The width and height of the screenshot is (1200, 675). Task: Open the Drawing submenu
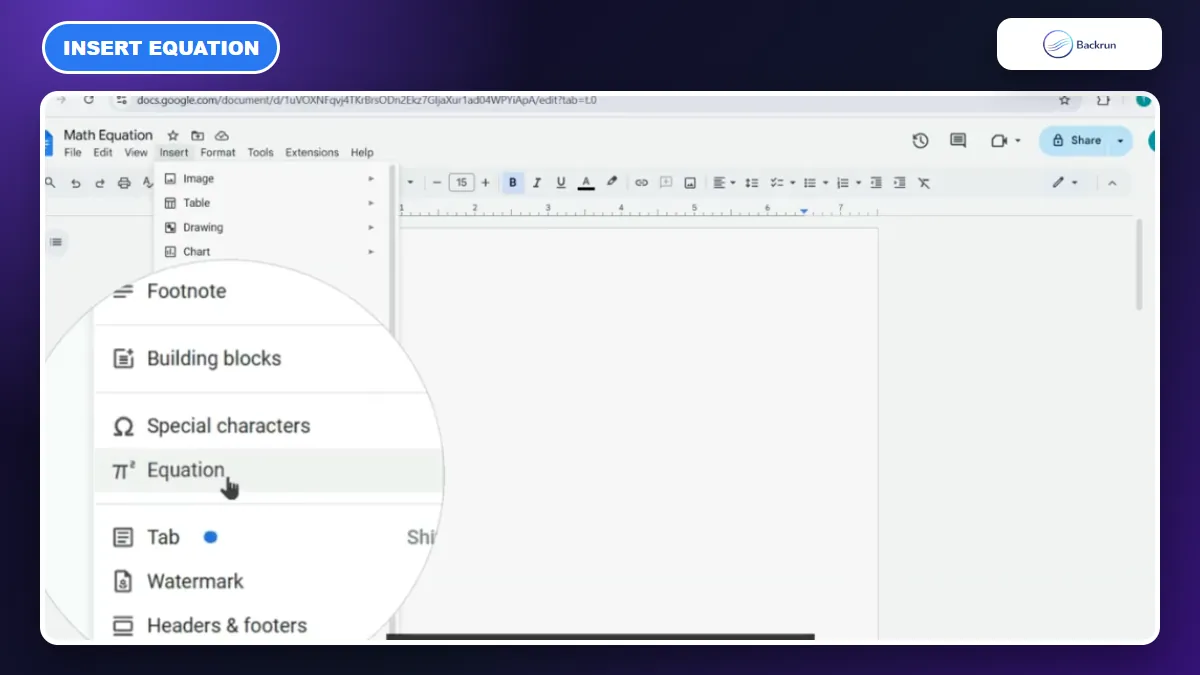tap(270, 228)
